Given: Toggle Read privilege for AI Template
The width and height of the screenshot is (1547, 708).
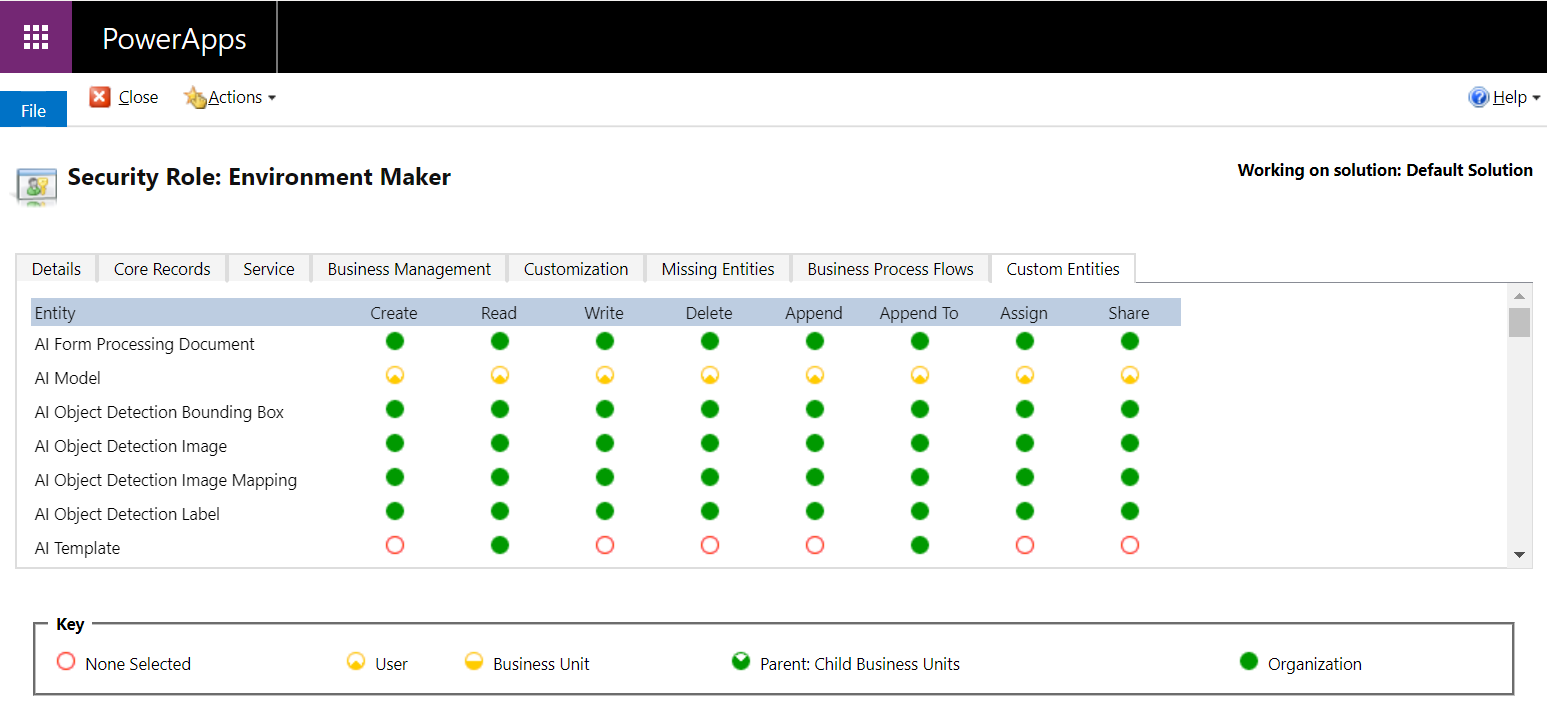Looking at the screenshot, I should 500,545.
